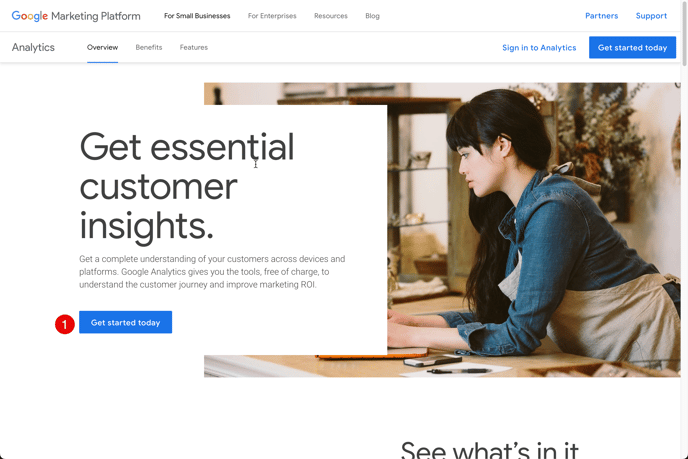688x459 pixels.
Task: Switch to the Benefits tab
Action: pos(149,47)
